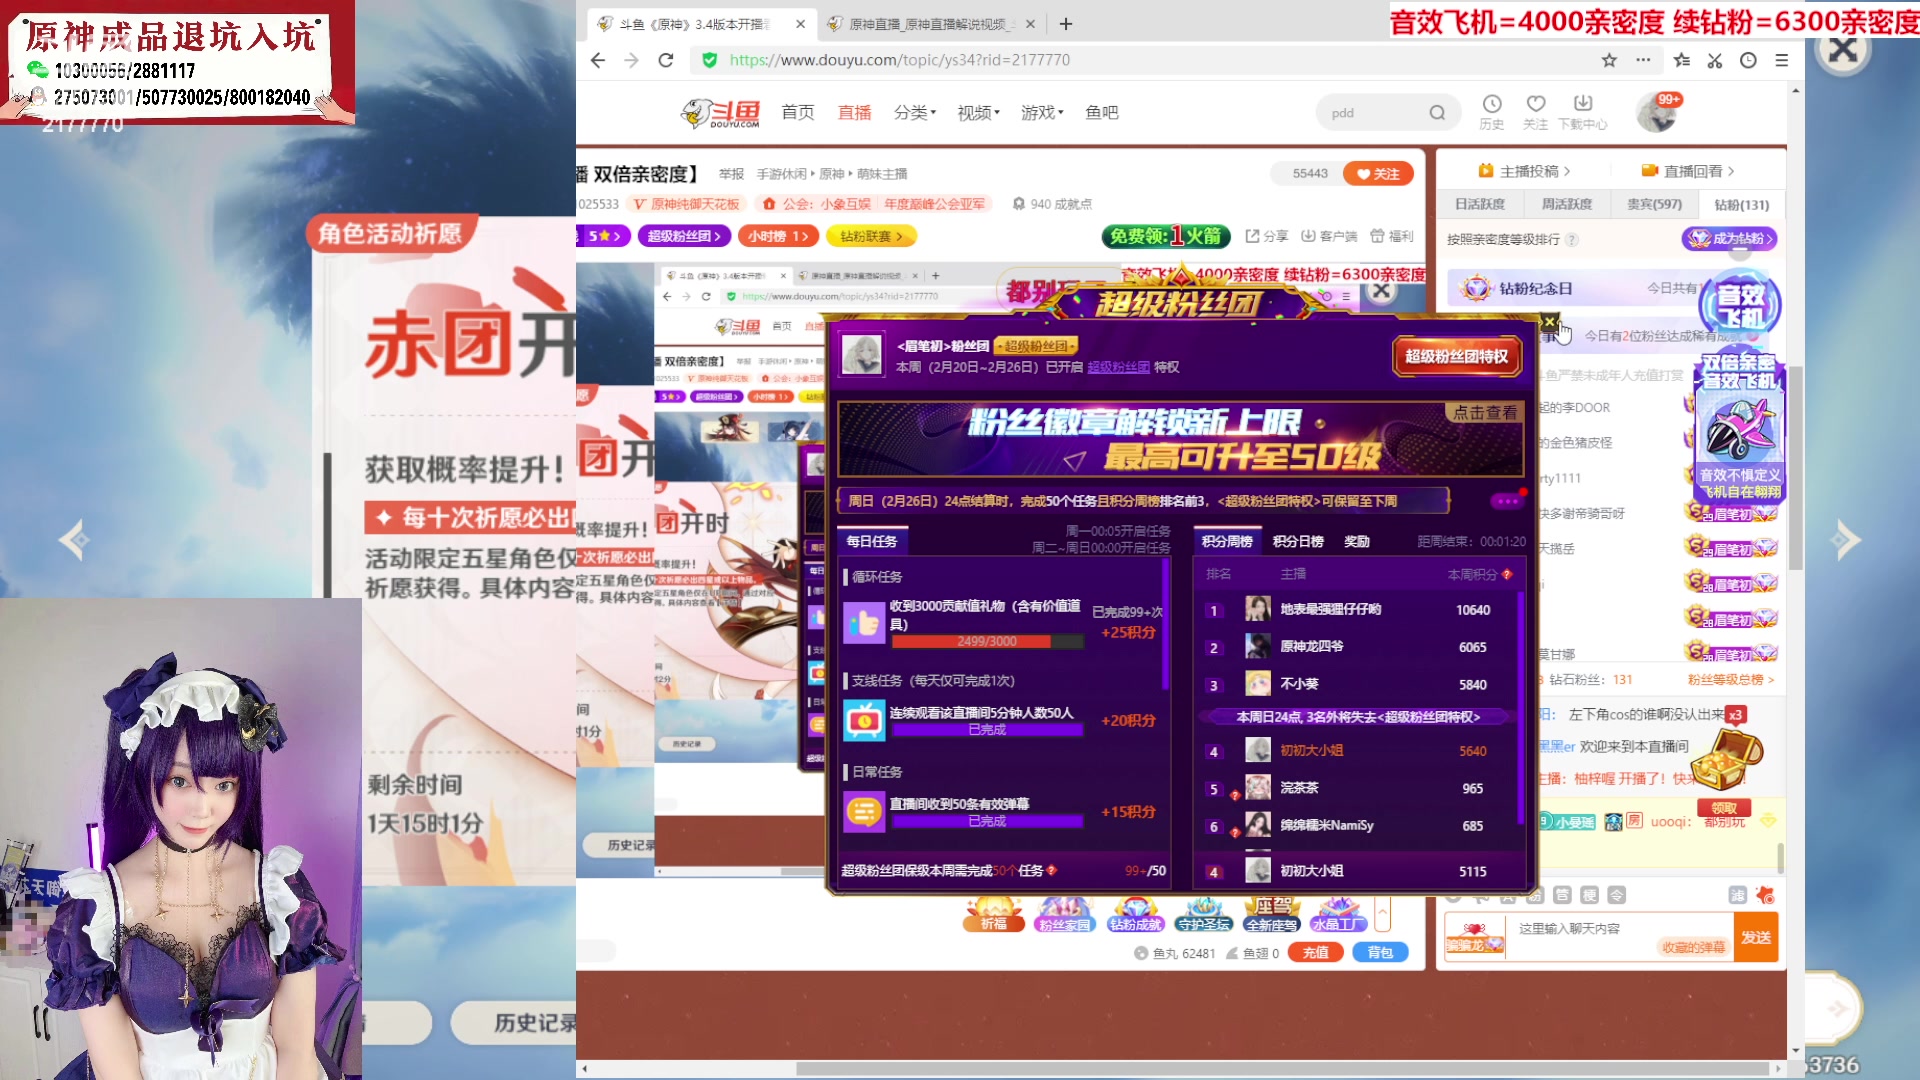Expand 直播回看 section
This screenshot has height=1080, width=1920.
(x=1688, y=171)
